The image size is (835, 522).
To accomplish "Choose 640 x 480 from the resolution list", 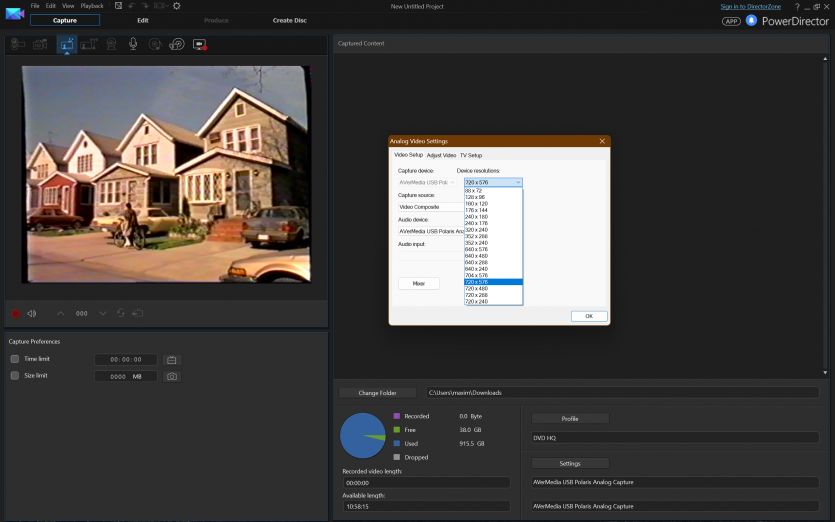I will tap(490, 256).
